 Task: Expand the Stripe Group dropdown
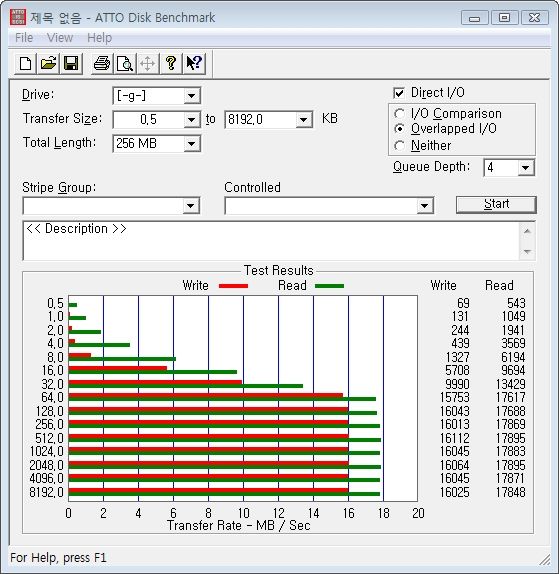(x=191, y=206)
